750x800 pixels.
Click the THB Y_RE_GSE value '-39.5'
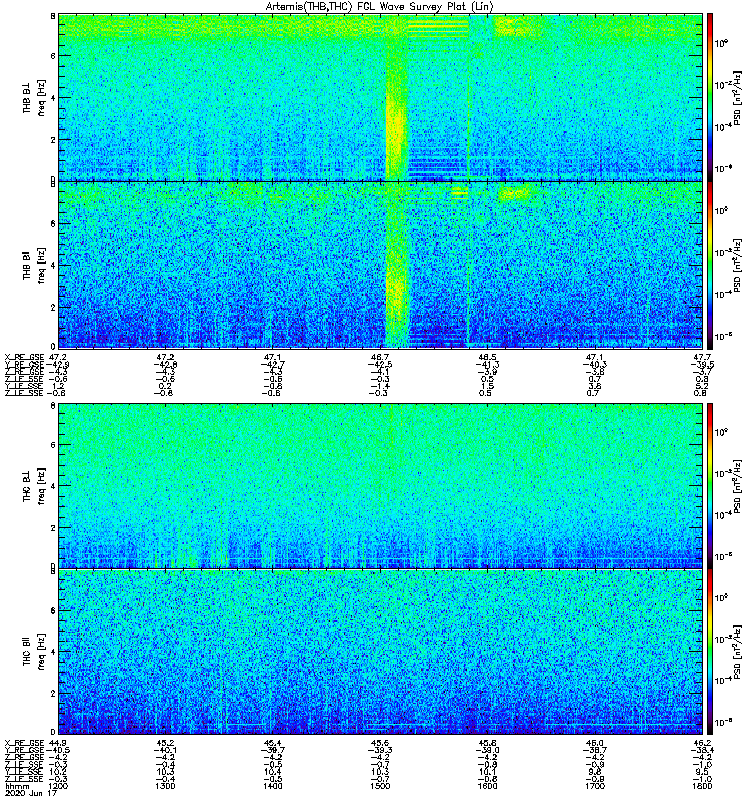click(703, 364)
